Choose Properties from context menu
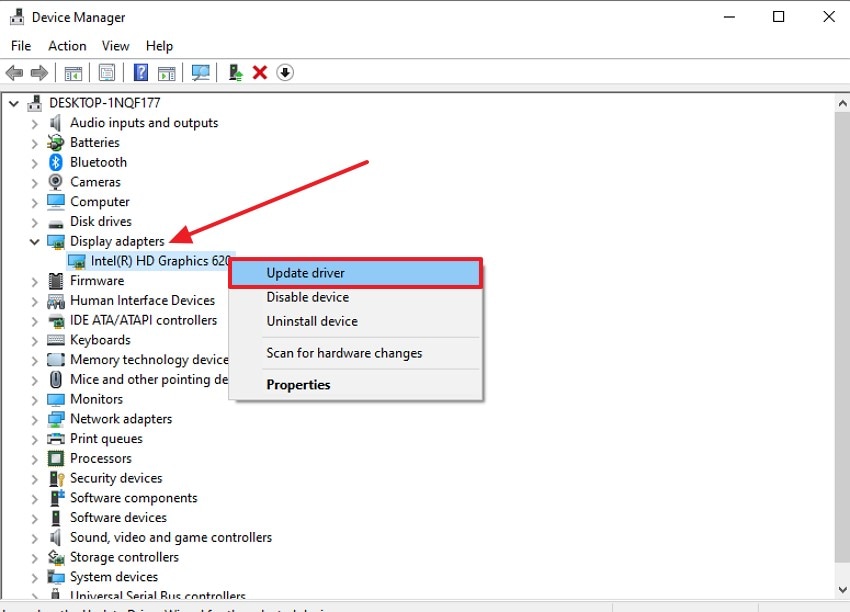 coord(355,384)
